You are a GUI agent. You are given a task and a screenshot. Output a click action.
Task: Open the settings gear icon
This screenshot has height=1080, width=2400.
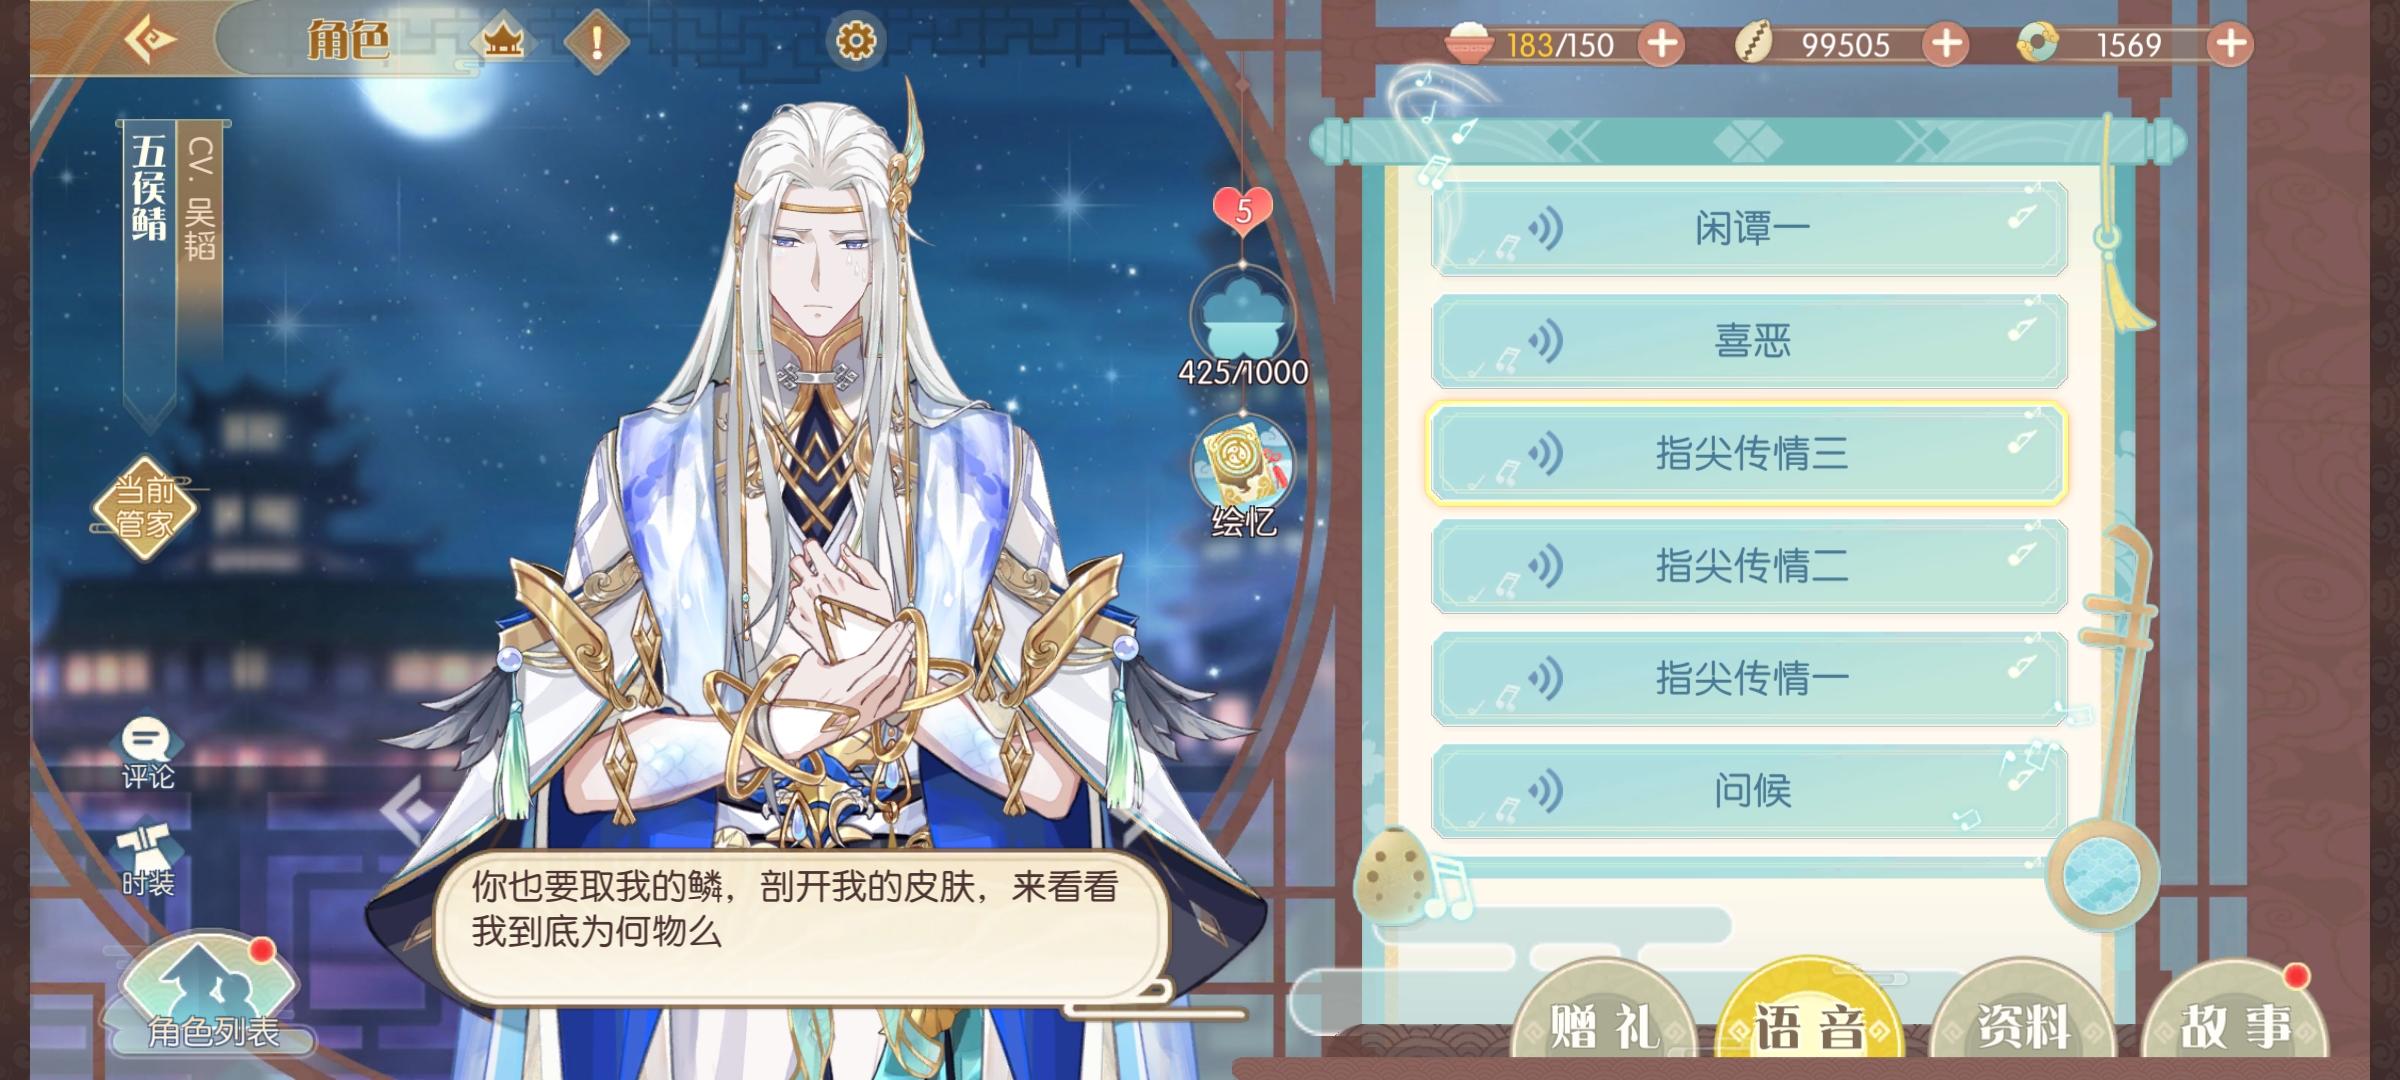tap(855, 41)
